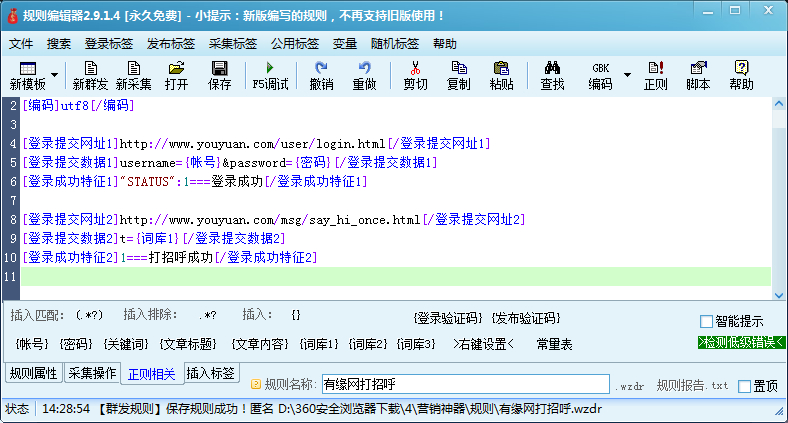Insert {登录验证码} tag

448,318
